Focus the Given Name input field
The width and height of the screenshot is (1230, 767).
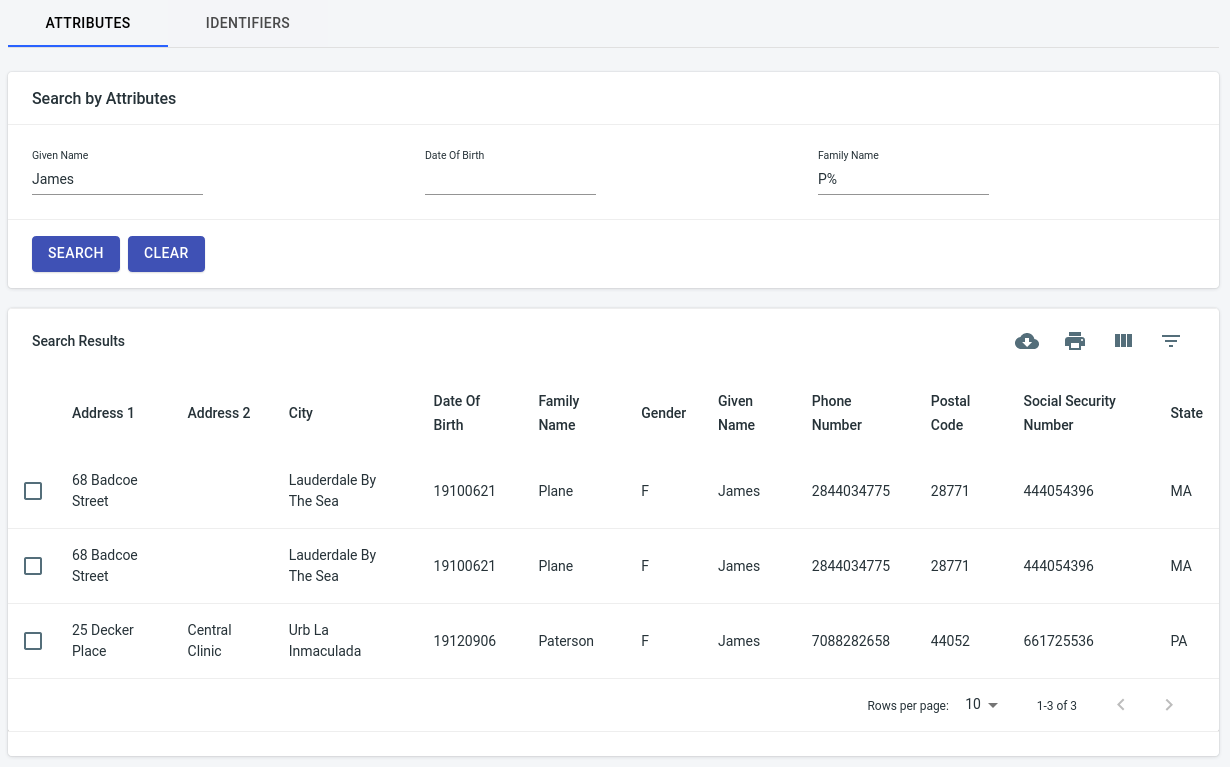(x=117, y=179)
